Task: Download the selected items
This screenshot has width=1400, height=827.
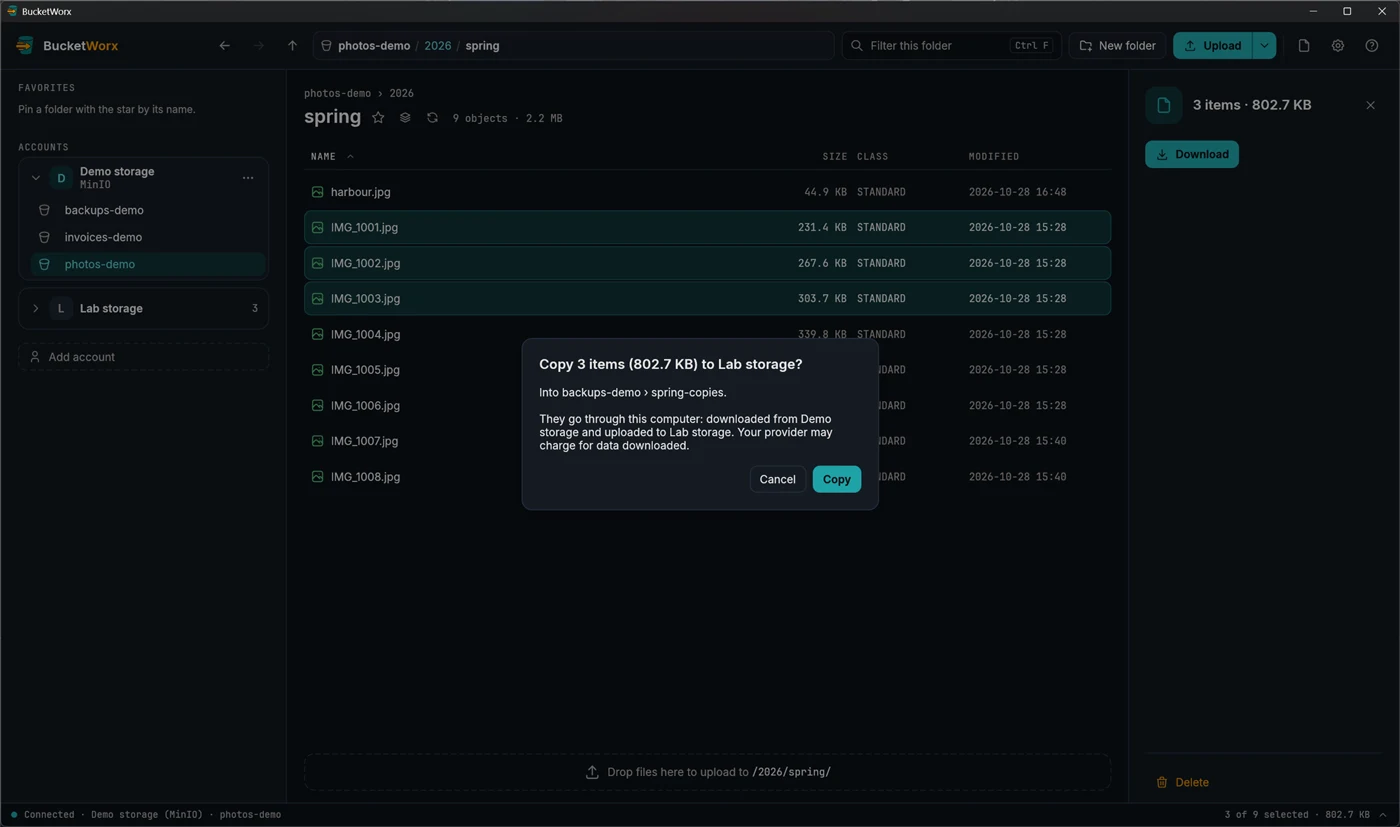Action: click(x=1192, y=154)
